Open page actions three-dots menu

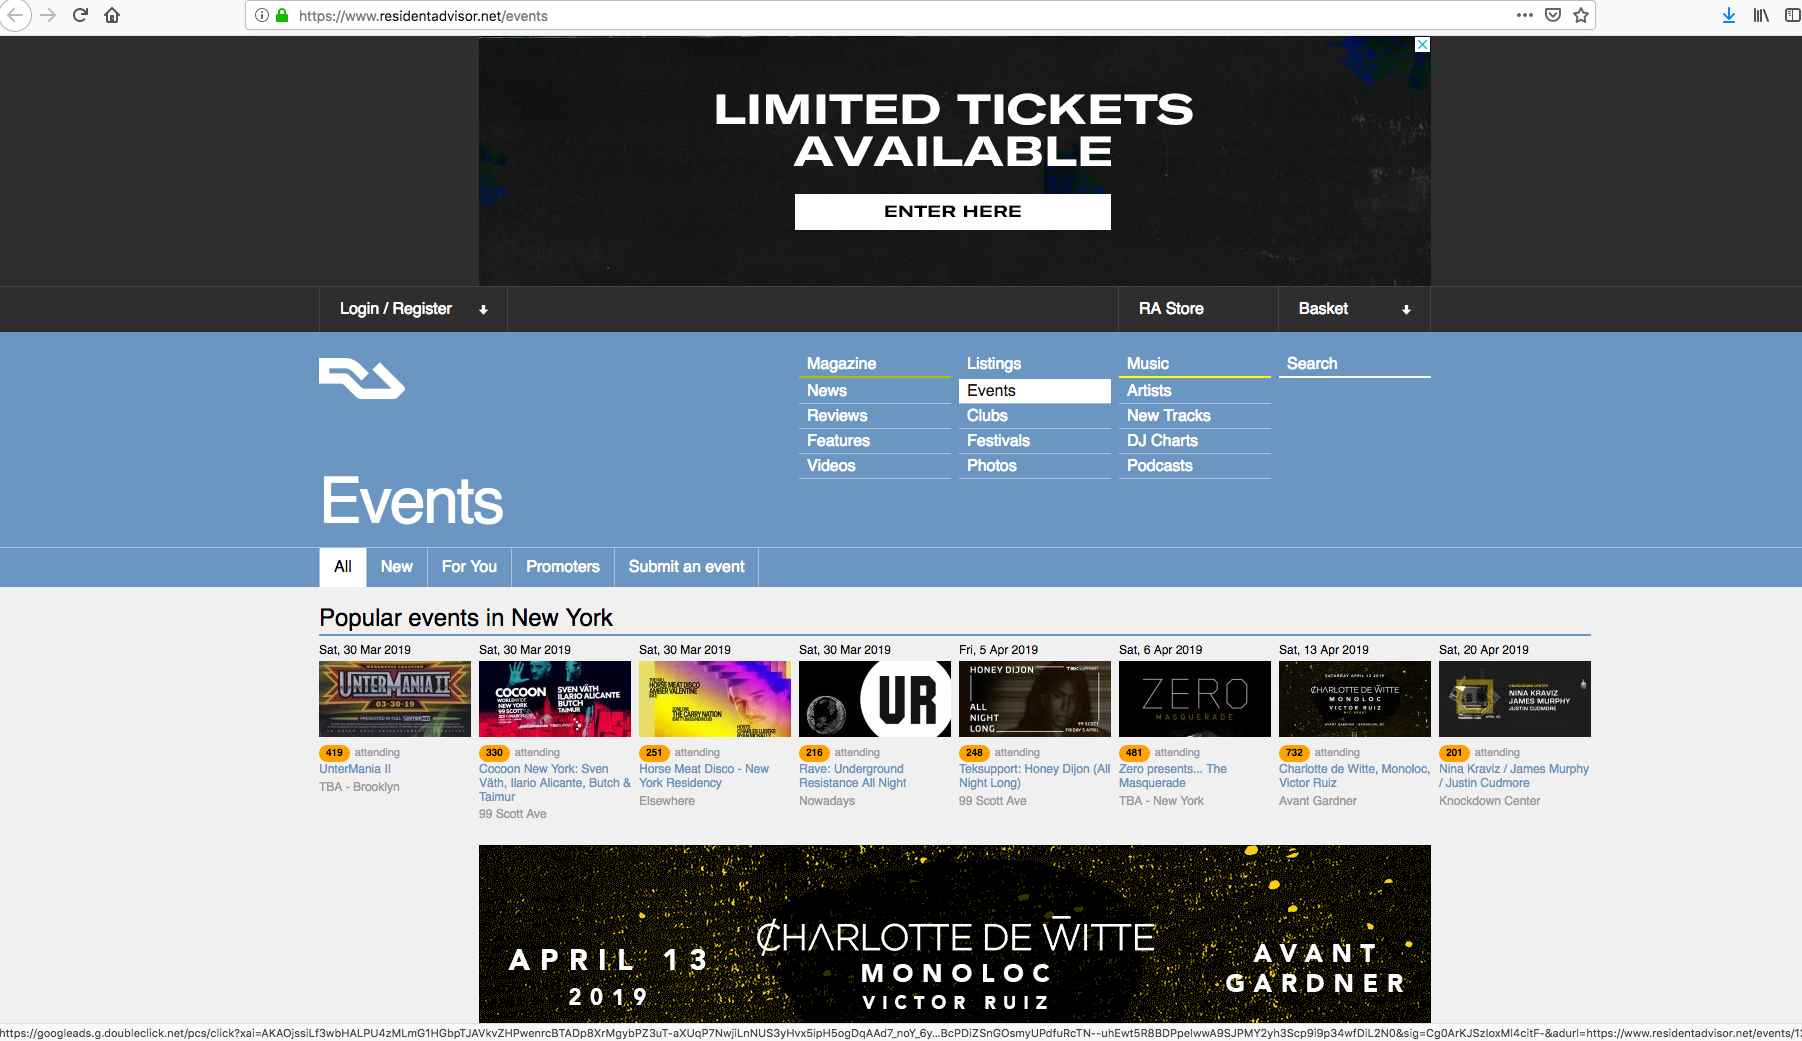tap(1525, 15)
